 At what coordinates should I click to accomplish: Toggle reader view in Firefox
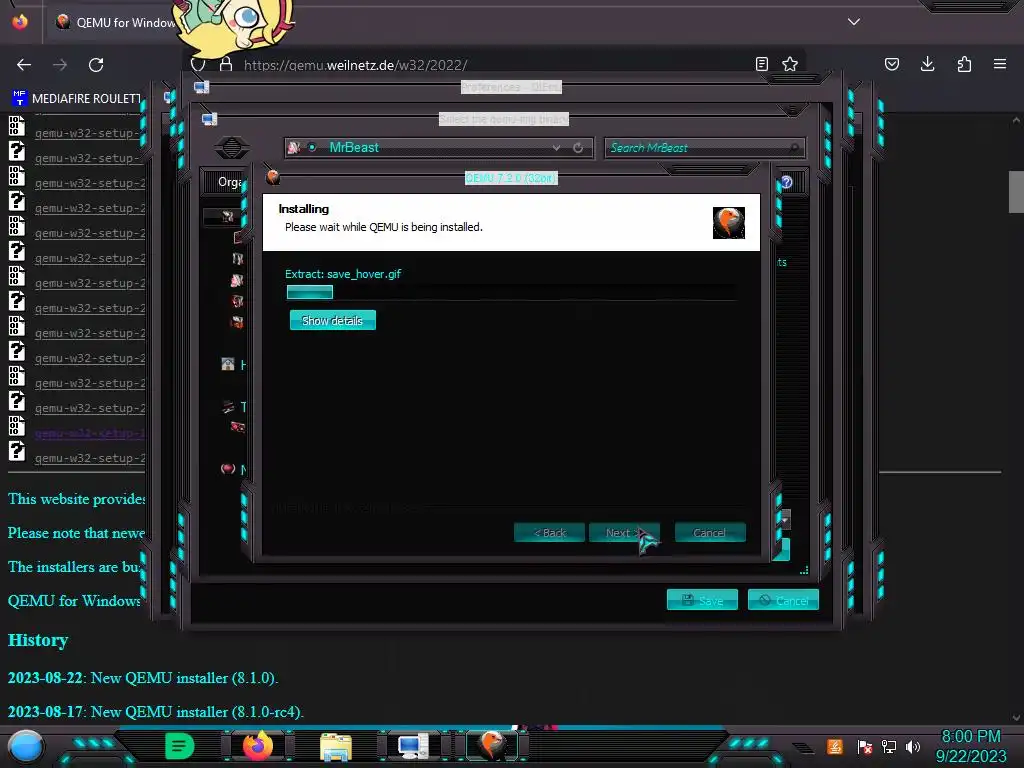tap(761, 64)
